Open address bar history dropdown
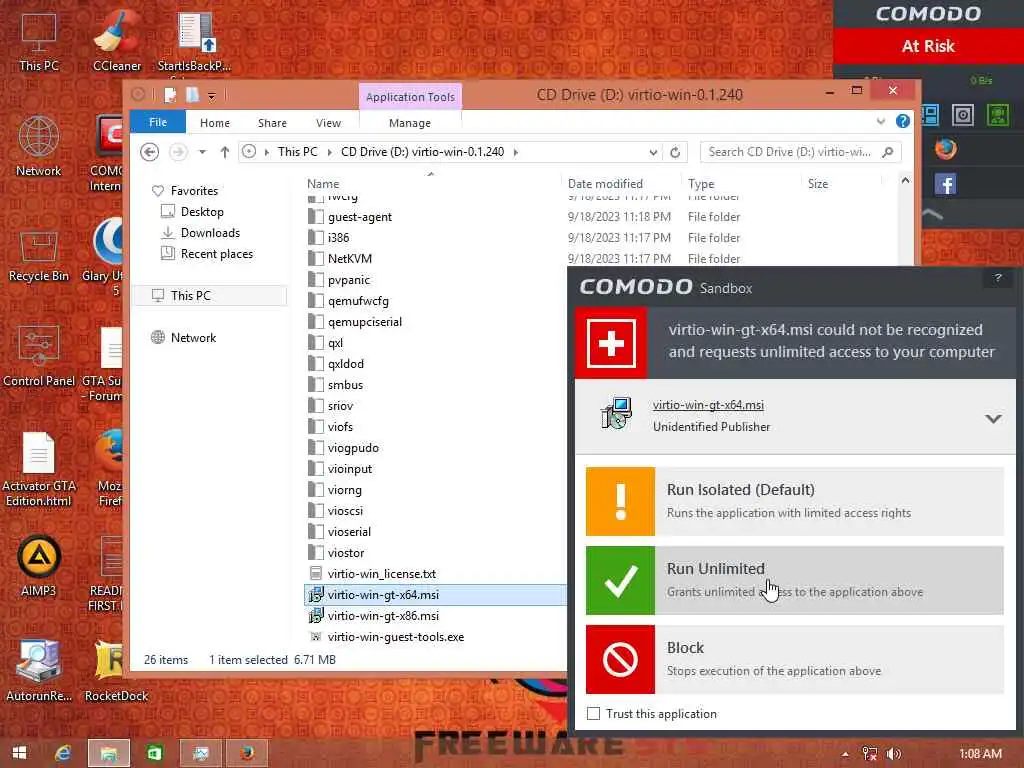1024x768 pixels. pos(652,152)
